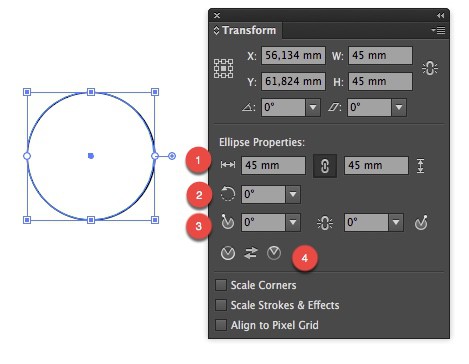
Task: Click the invert pie swap arrows icon
Action: 251,253
